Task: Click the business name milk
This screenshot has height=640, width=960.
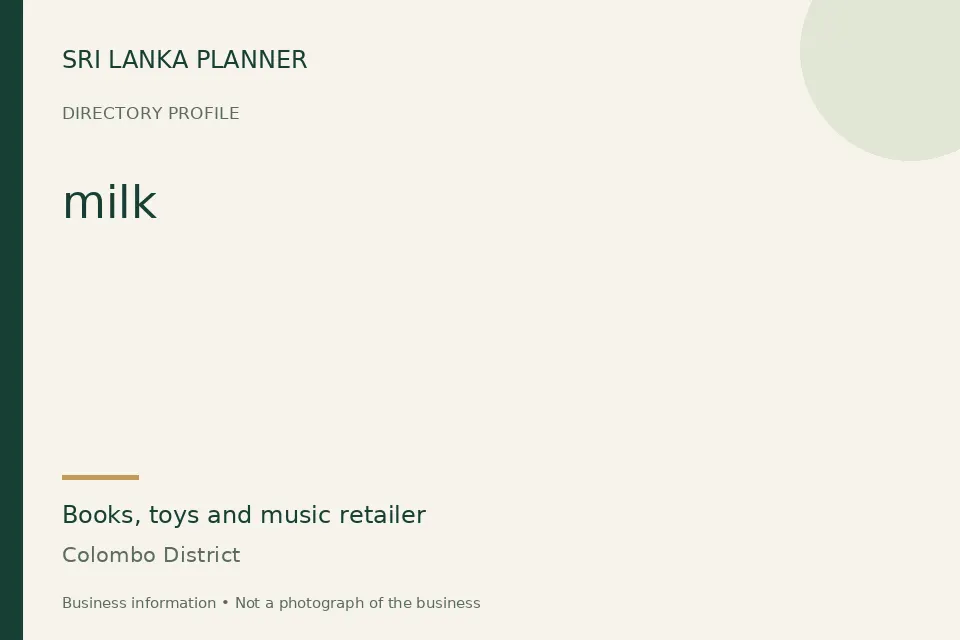Action: coord(110,201)
